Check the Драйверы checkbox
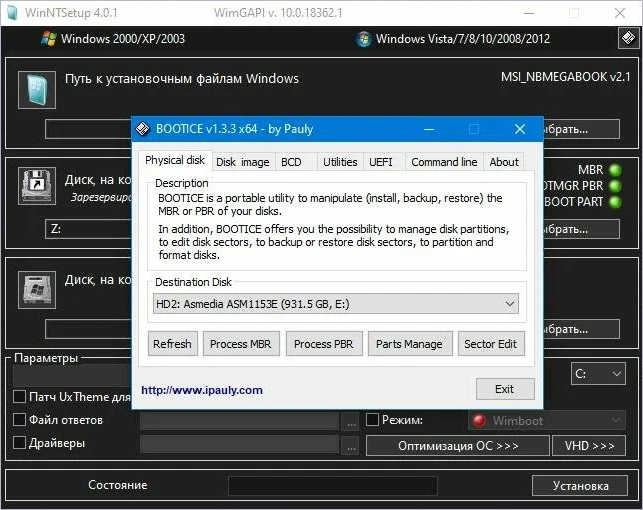The height and width of the screenshot is (510, 643). tap(19, 443)
